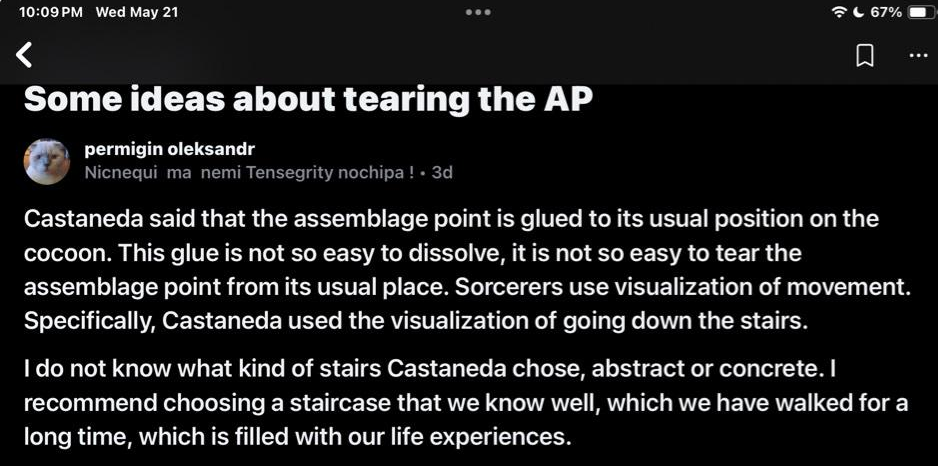Image resolution: width=938 pixels, height=466 pixels.
Task: Tap the Do Not Disturb moon icon
Action: [858, 12]
